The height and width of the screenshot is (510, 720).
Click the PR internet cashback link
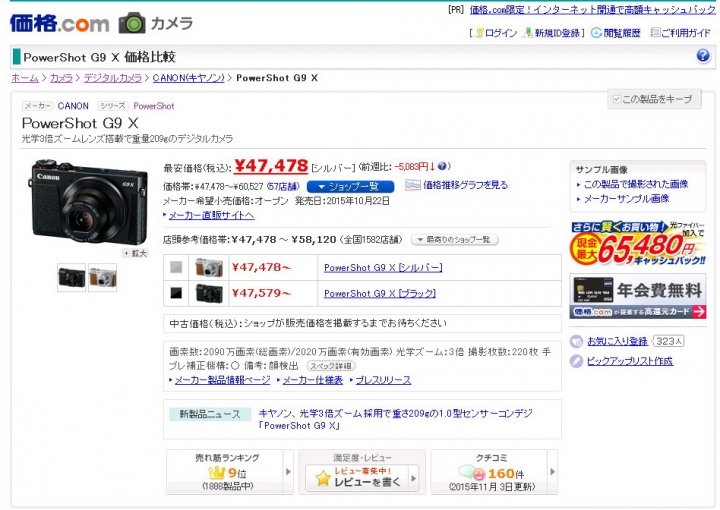tap(592, 10)
